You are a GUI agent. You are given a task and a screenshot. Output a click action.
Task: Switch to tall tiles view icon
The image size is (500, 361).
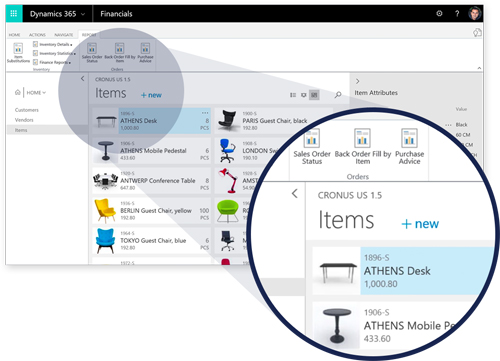303,95
